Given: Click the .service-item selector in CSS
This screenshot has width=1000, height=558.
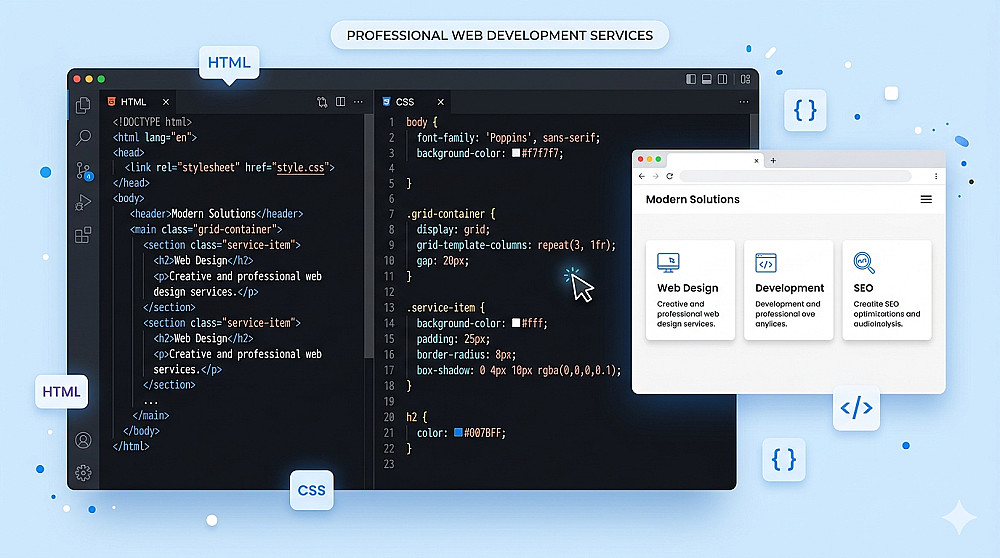Looking at the screenshot, I should pos(441,307).
